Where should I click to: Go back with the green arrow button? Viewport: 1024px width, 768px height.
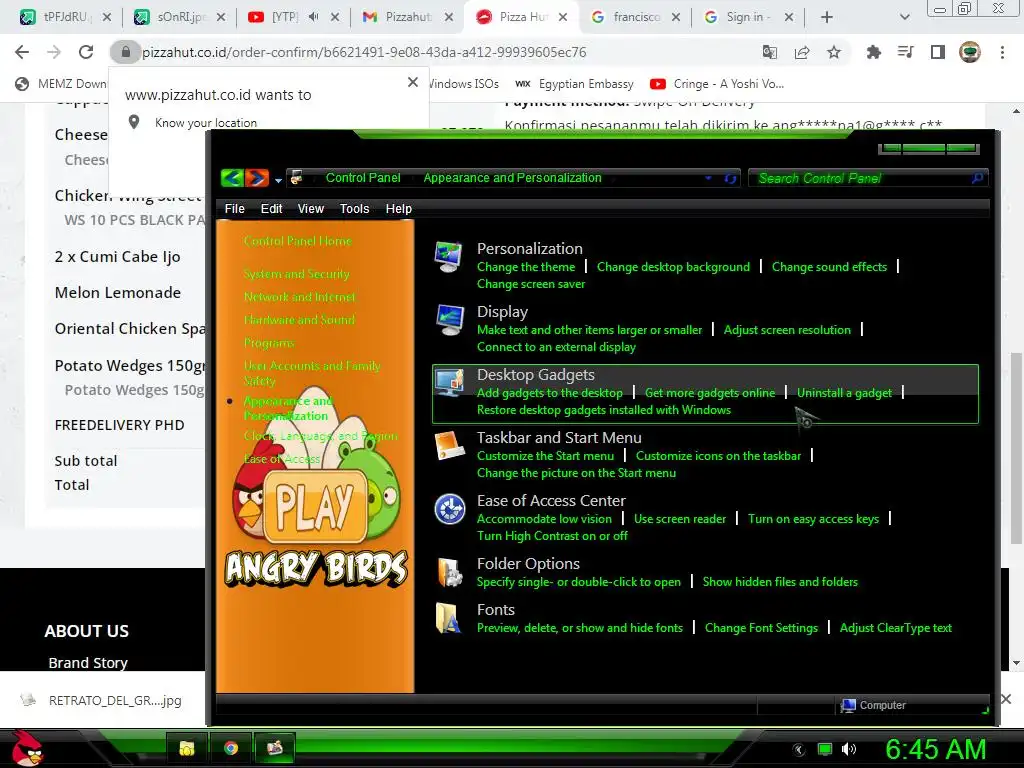(232, 178)
